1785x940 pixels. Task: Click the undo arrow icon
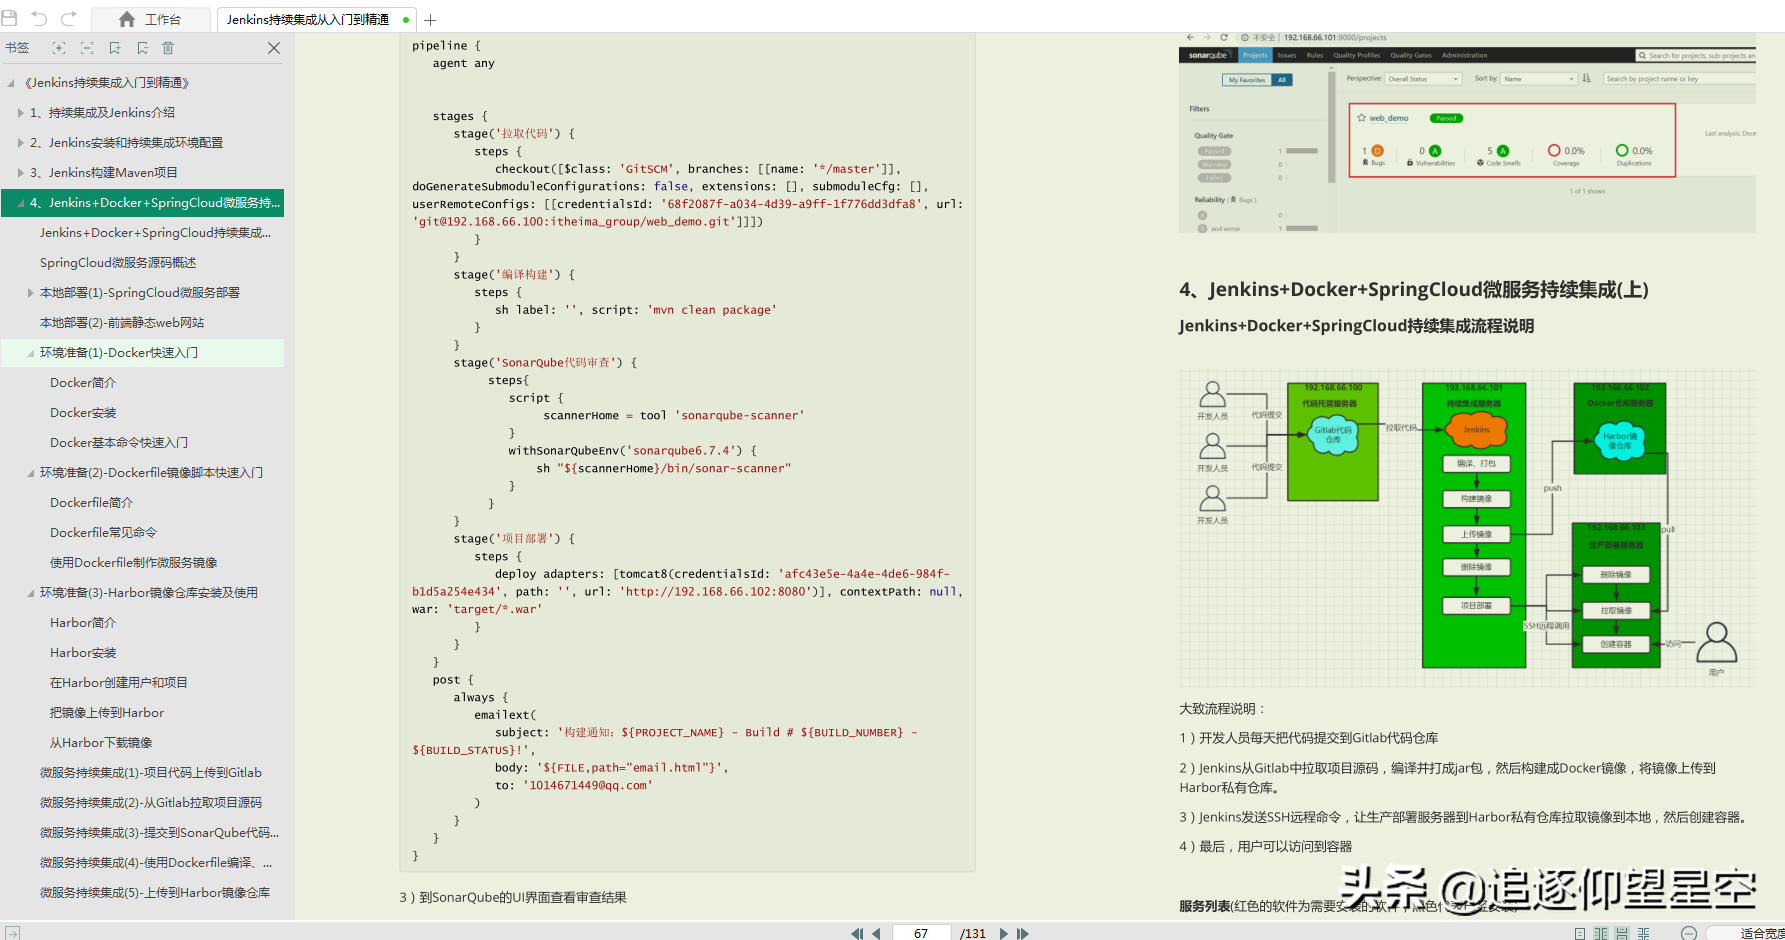pos(39,18)
